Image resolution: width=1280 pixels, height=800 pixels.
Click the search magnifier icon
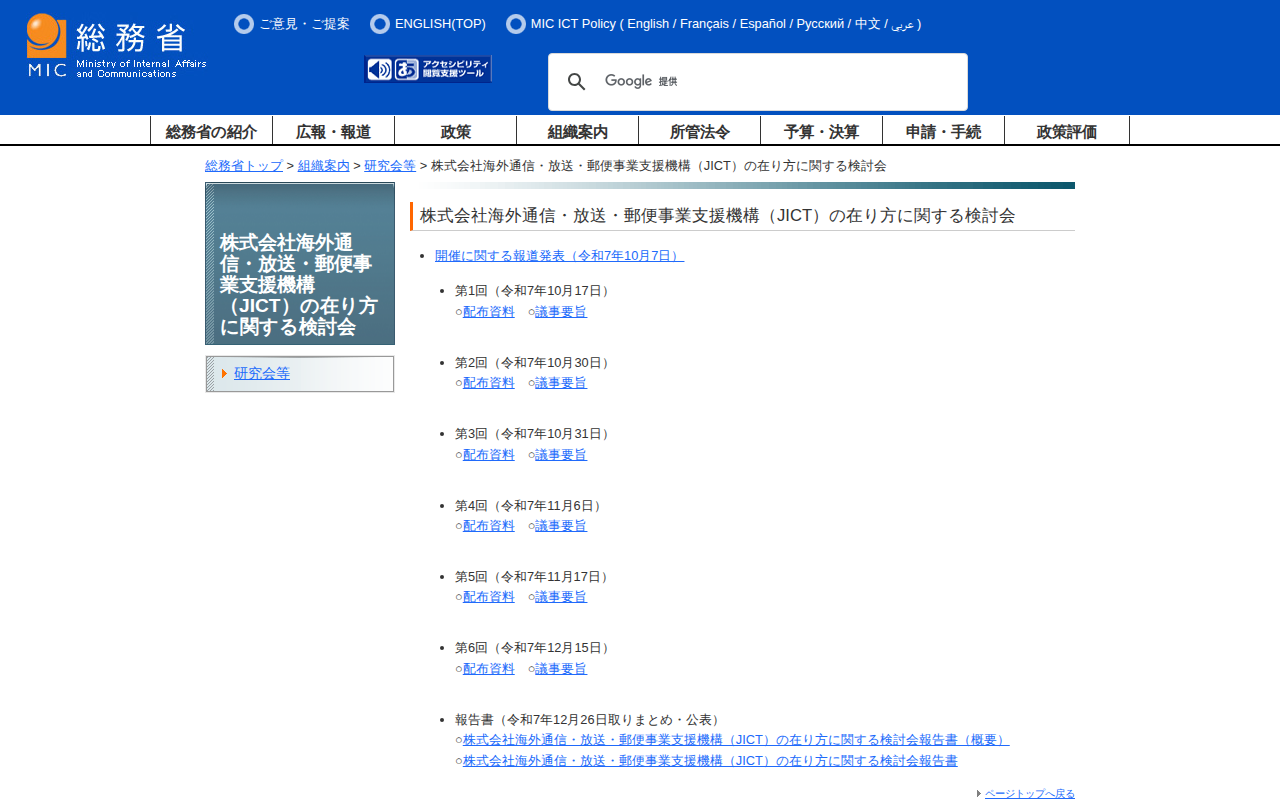click(577, 82)
